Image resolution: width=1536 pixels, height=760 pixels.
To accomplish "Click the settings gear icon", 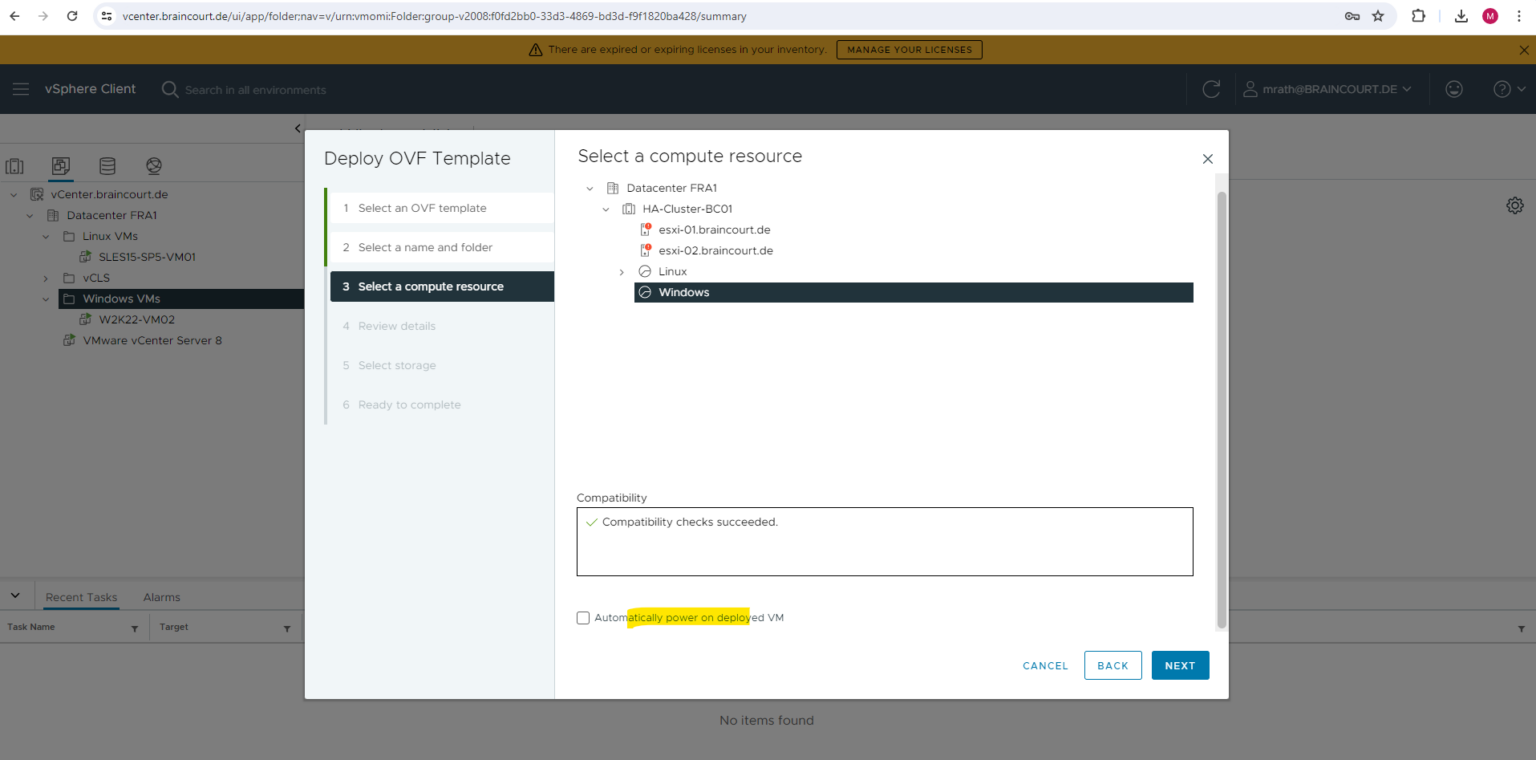I will tap(1515, 204).
